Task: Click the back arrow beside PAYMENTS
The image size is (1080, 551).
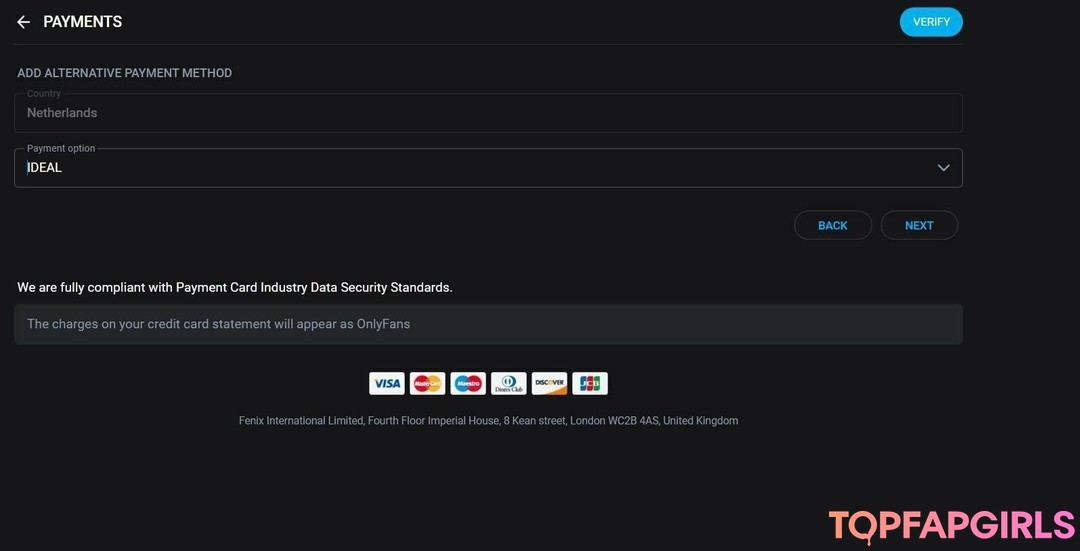Action: tap(24, 22)
